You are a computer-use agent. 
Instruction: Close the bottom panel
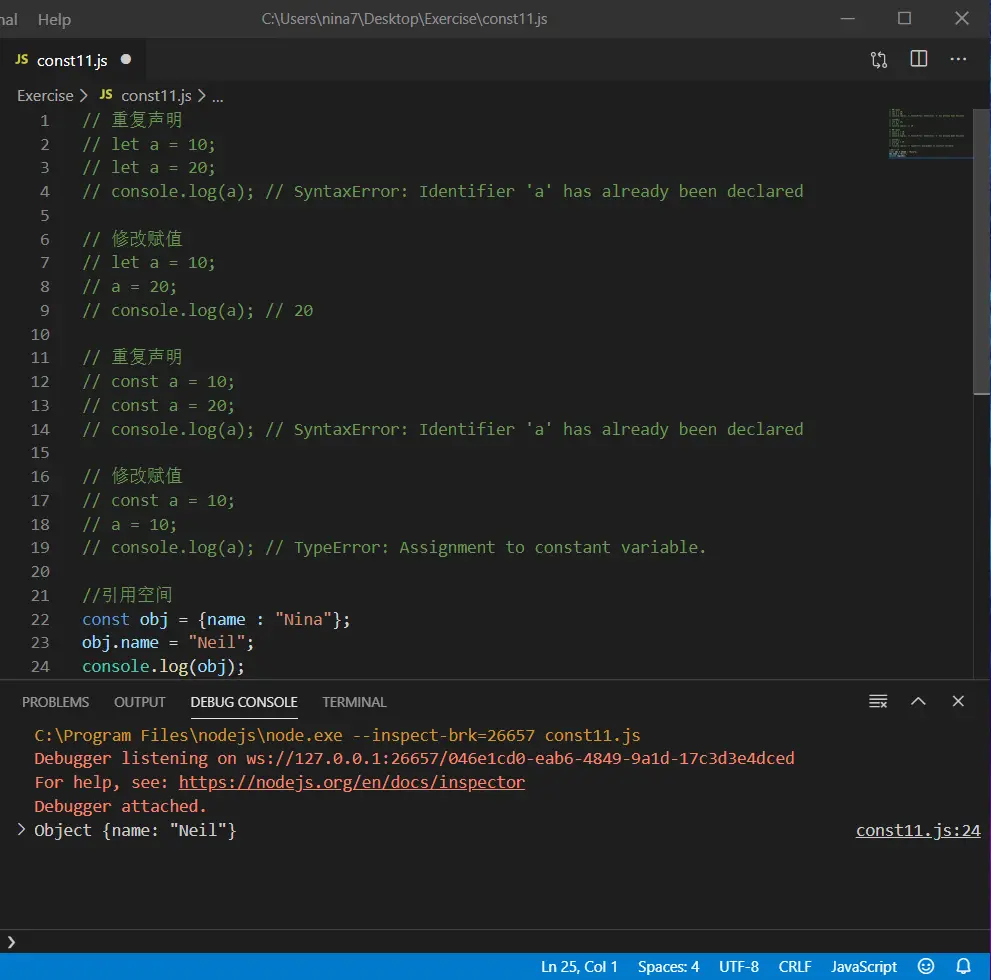pyautogui.click(x=958, y=701)
